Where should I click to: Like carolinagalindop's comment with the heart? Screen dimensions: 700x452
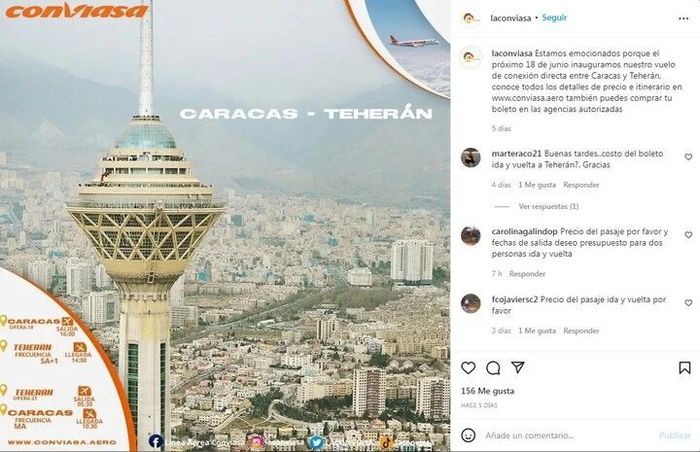point(688,234)
